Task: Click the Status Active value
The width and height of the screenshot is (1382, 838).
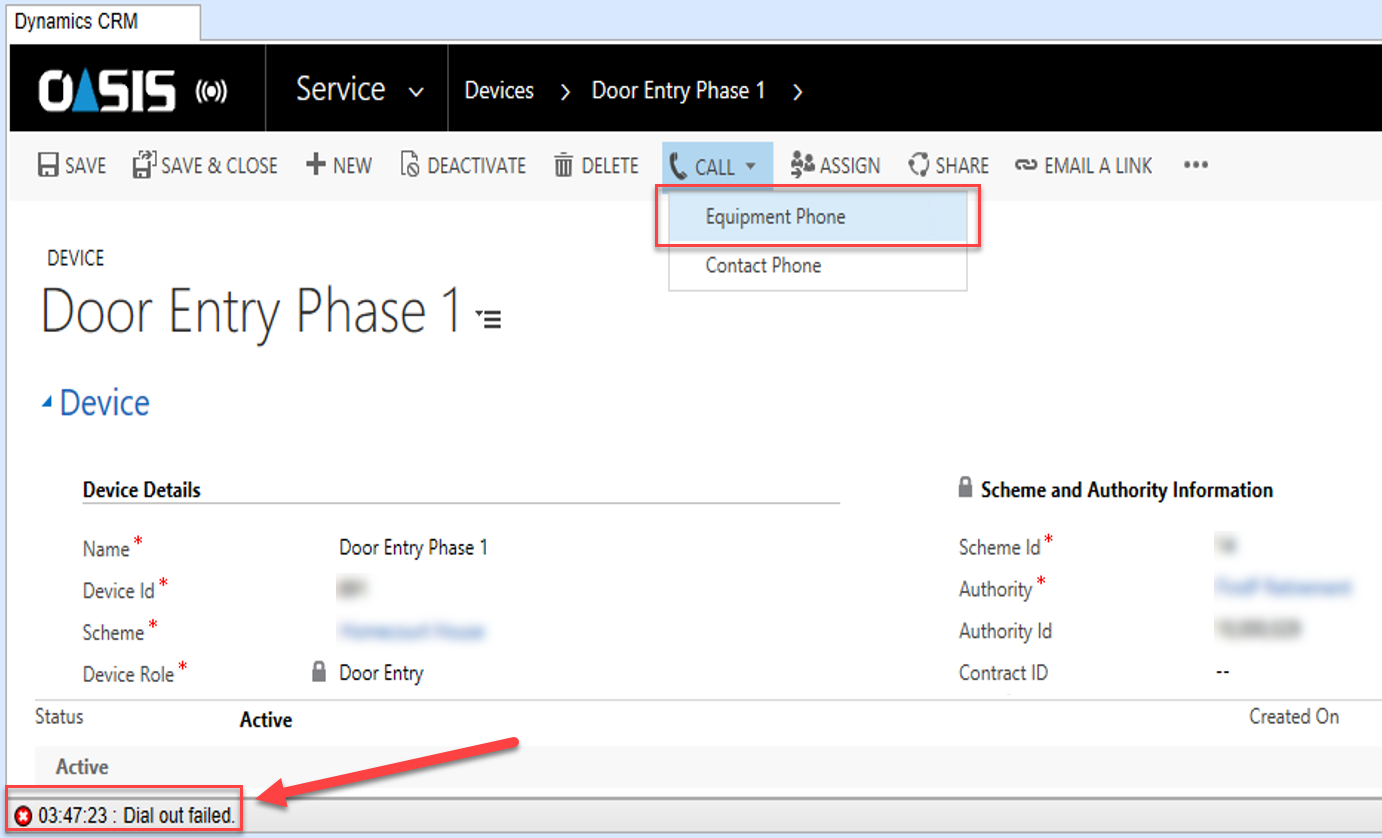Action: tap(266, 720)
